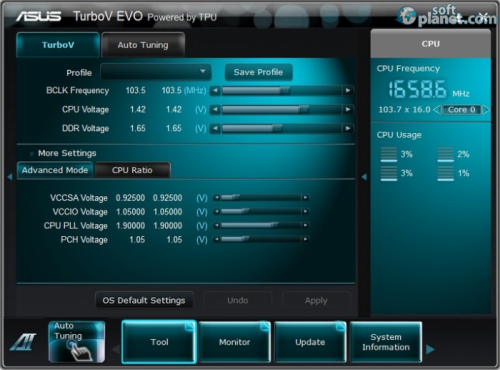Viewport: 500px width, 370px height.
Task: Click the CPU PLL Voltage slider track
Action: pyautogui.click(x=261, y=226)
